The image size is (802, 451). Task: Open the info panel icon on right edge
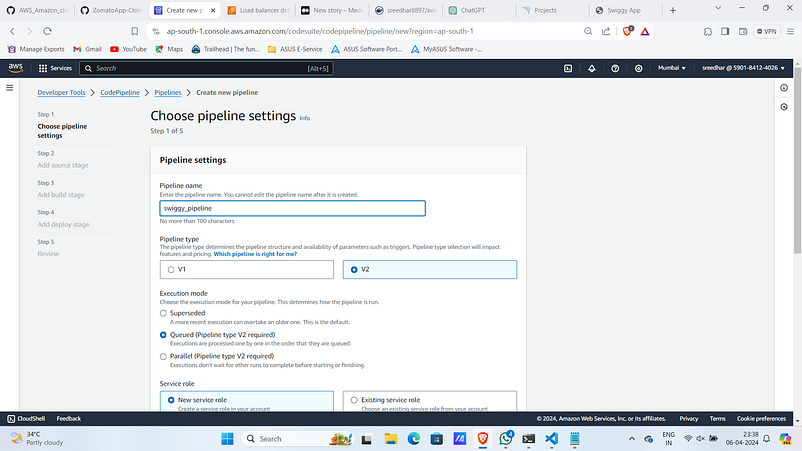coord(784,88)
